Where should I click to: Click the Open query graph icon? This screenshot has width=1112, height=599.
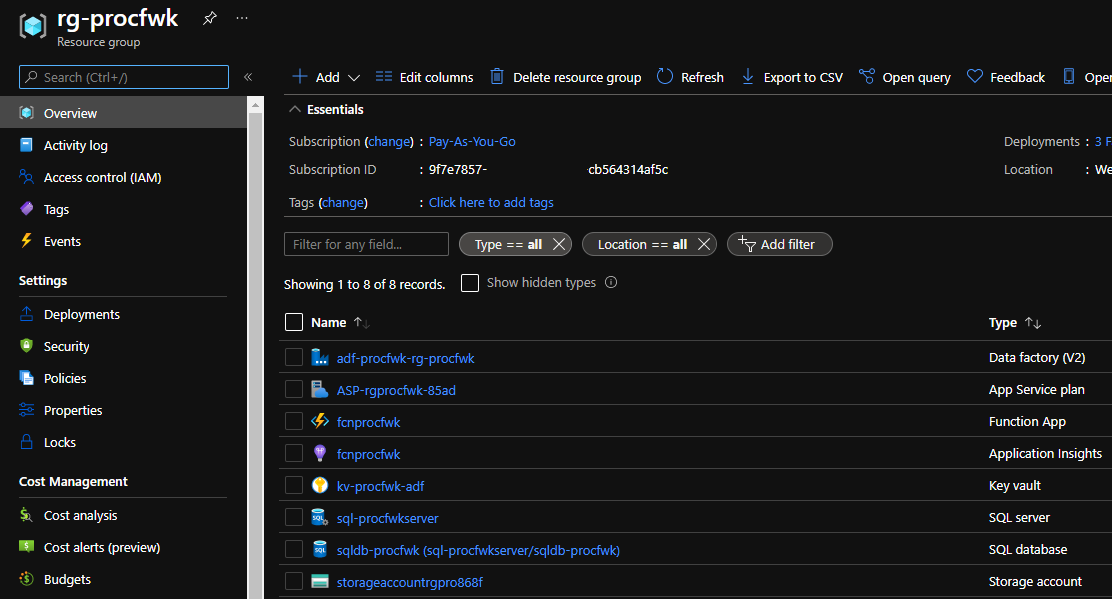(x=867, y=77)
